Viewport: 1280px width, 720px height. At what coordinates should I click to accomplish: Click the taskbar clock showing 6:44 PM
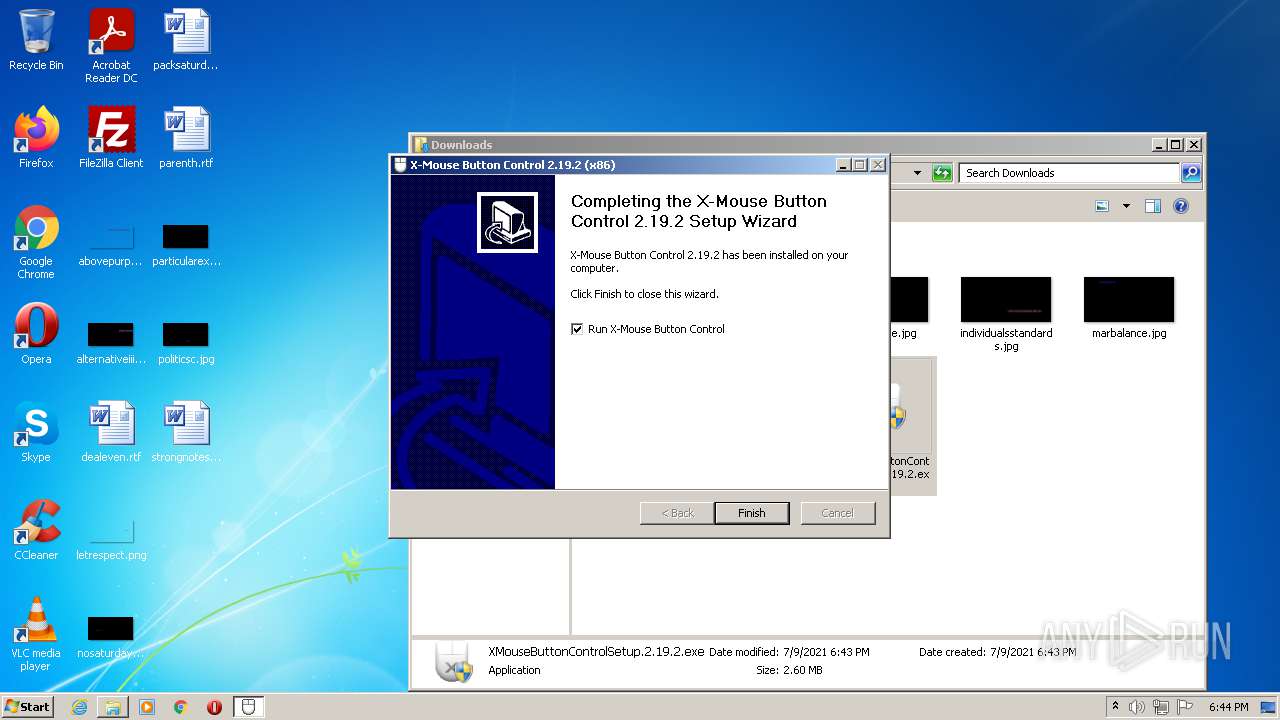[1228, 707]
